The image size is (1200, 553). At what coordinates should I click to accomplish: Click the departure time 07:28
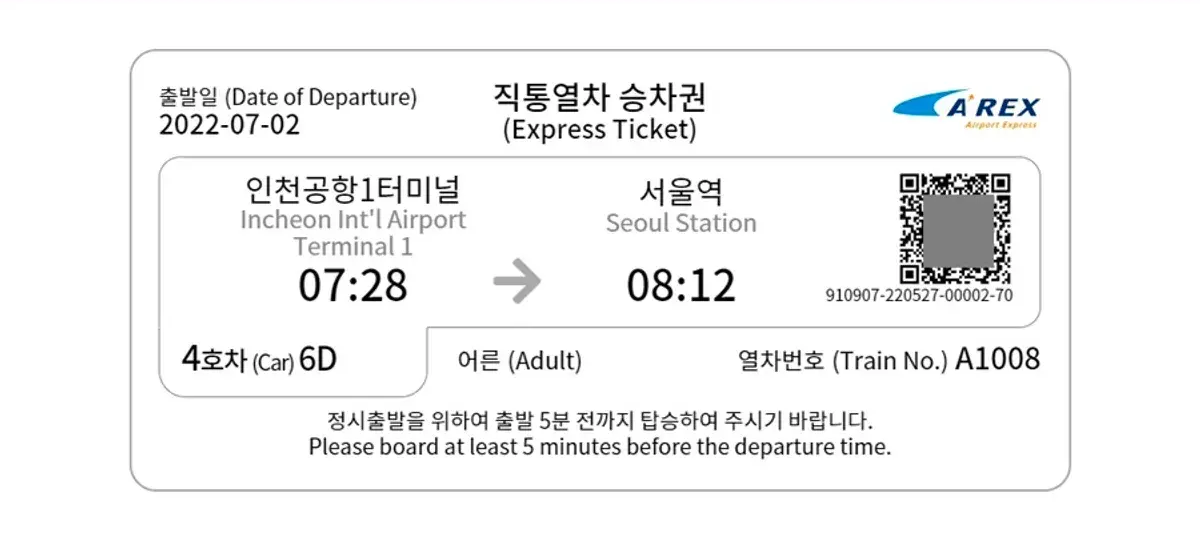[353, 286]
